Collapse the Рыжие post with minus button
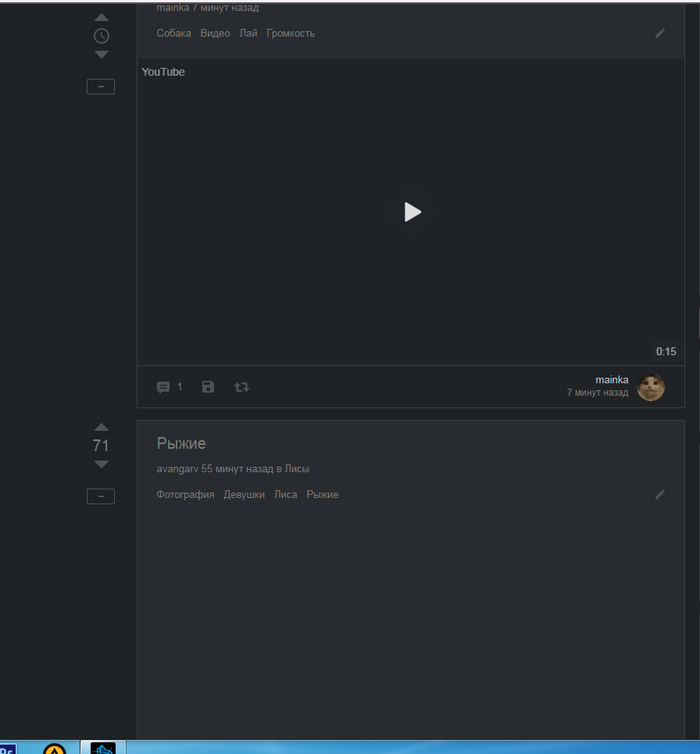This screenshot has width=700, height=754. point(101,496)
